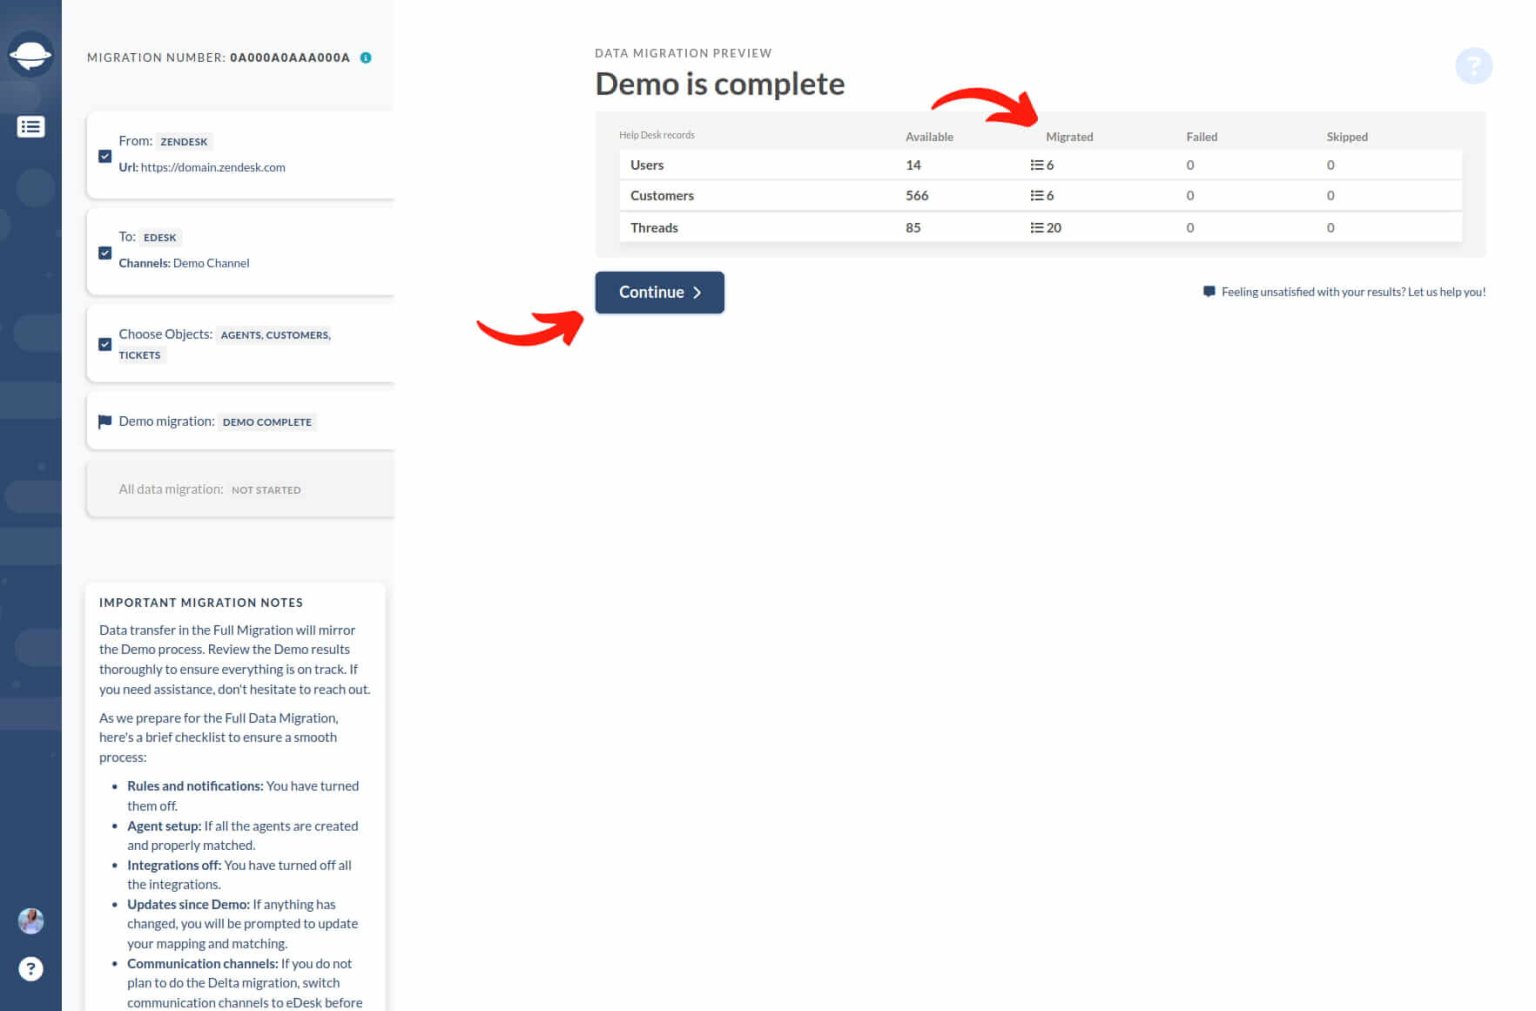
Task: Click the https://domain.zendesk.com URL text
Action: coord(213,168)
